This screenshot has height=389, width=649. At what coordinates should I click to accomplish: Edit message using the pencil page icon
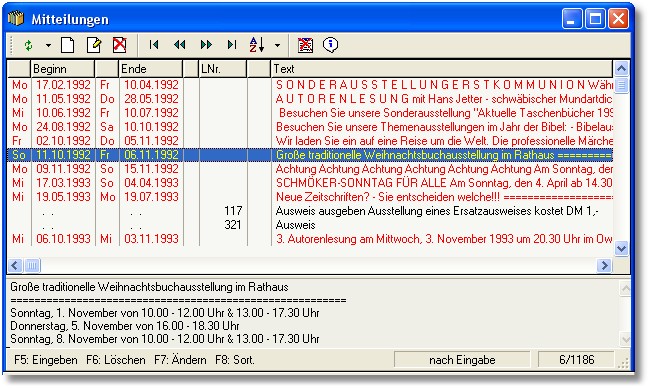click(x=94, y=45)
